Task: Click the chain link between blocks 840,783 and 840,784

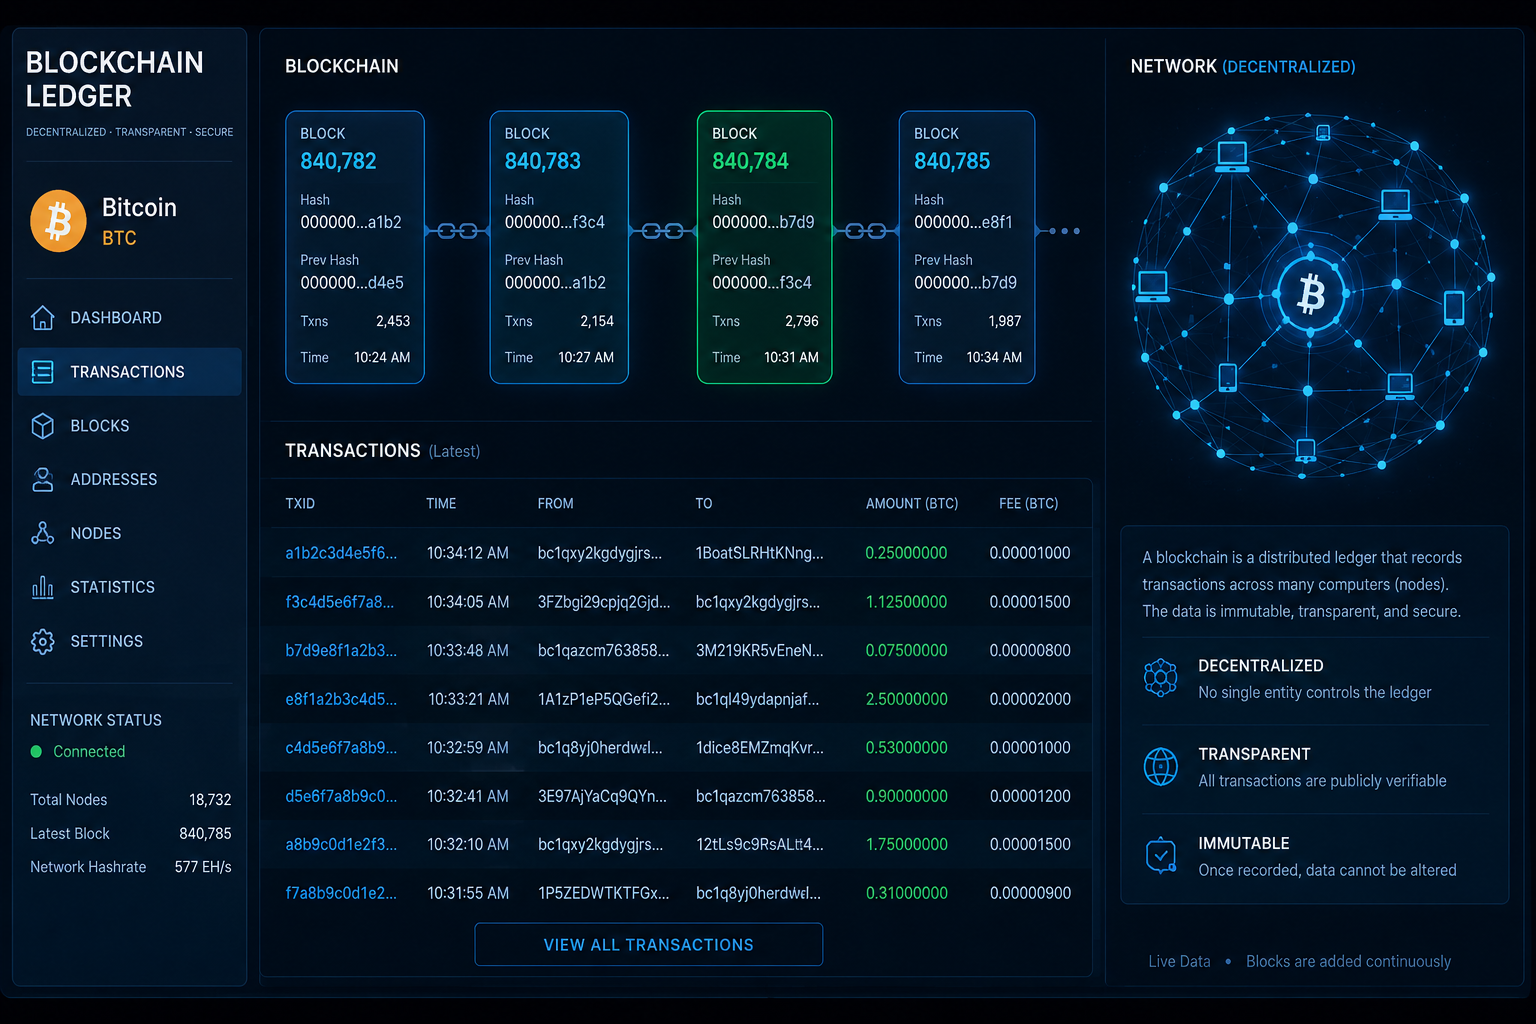Action: click(662, 231)
